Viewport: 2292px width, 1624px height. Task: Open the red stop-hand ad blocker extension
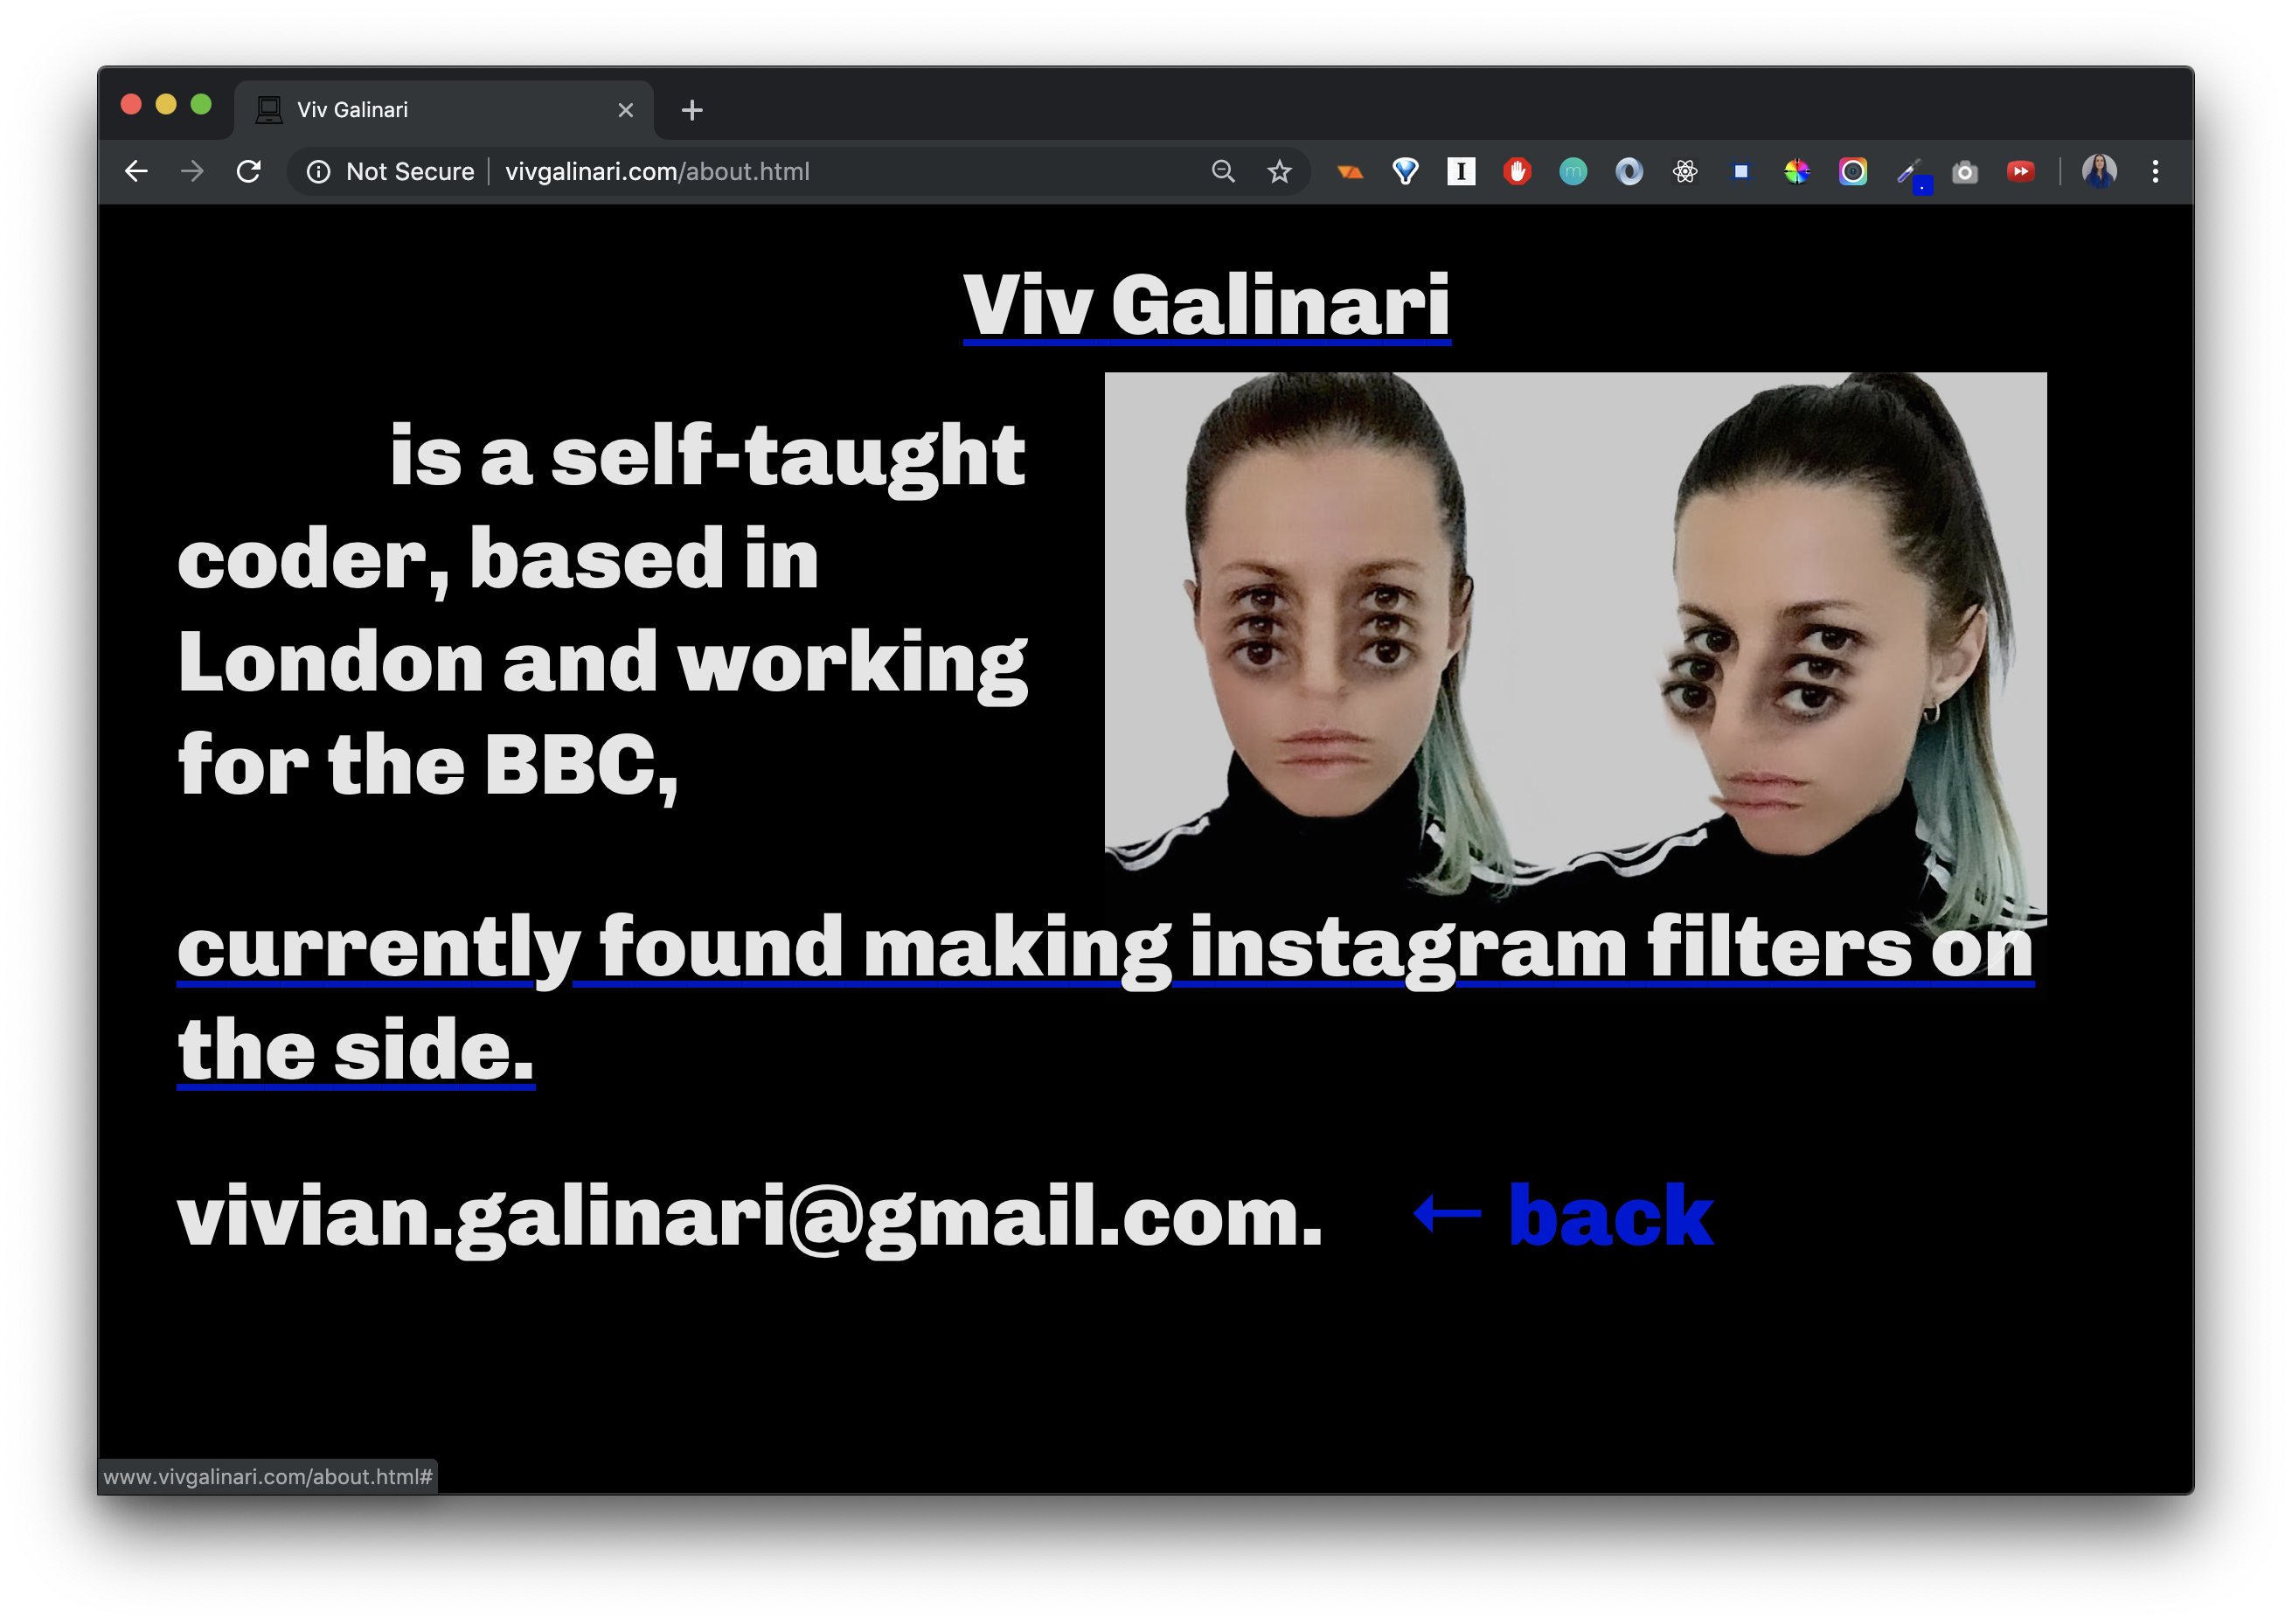point(1517,172)
